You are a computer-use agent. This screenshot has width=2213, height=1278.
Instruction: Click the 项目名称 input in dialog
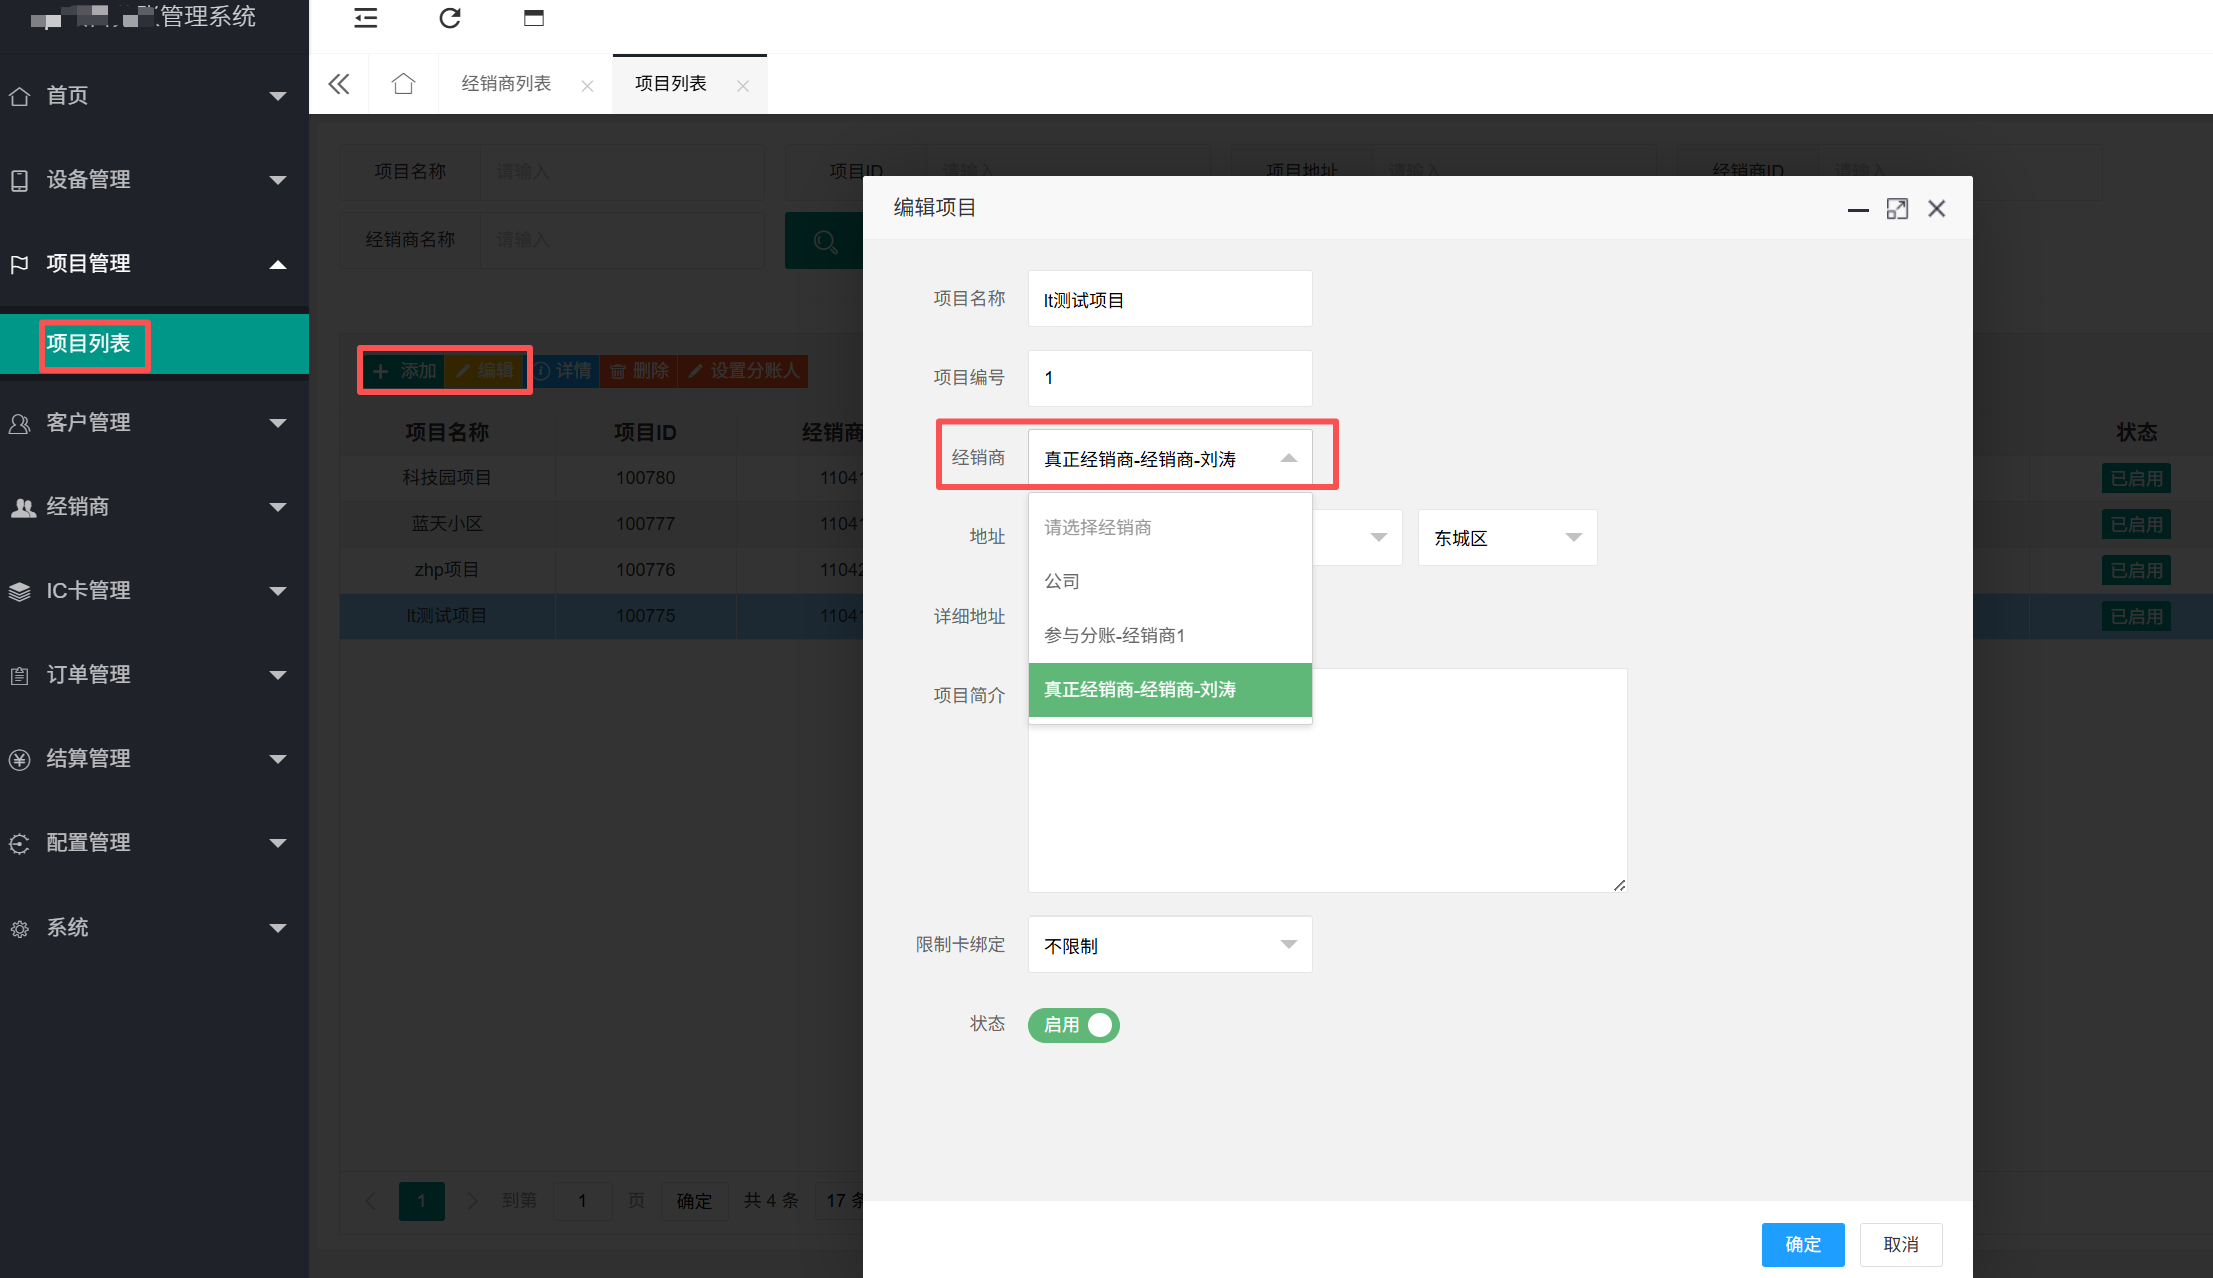point(1170,299)
